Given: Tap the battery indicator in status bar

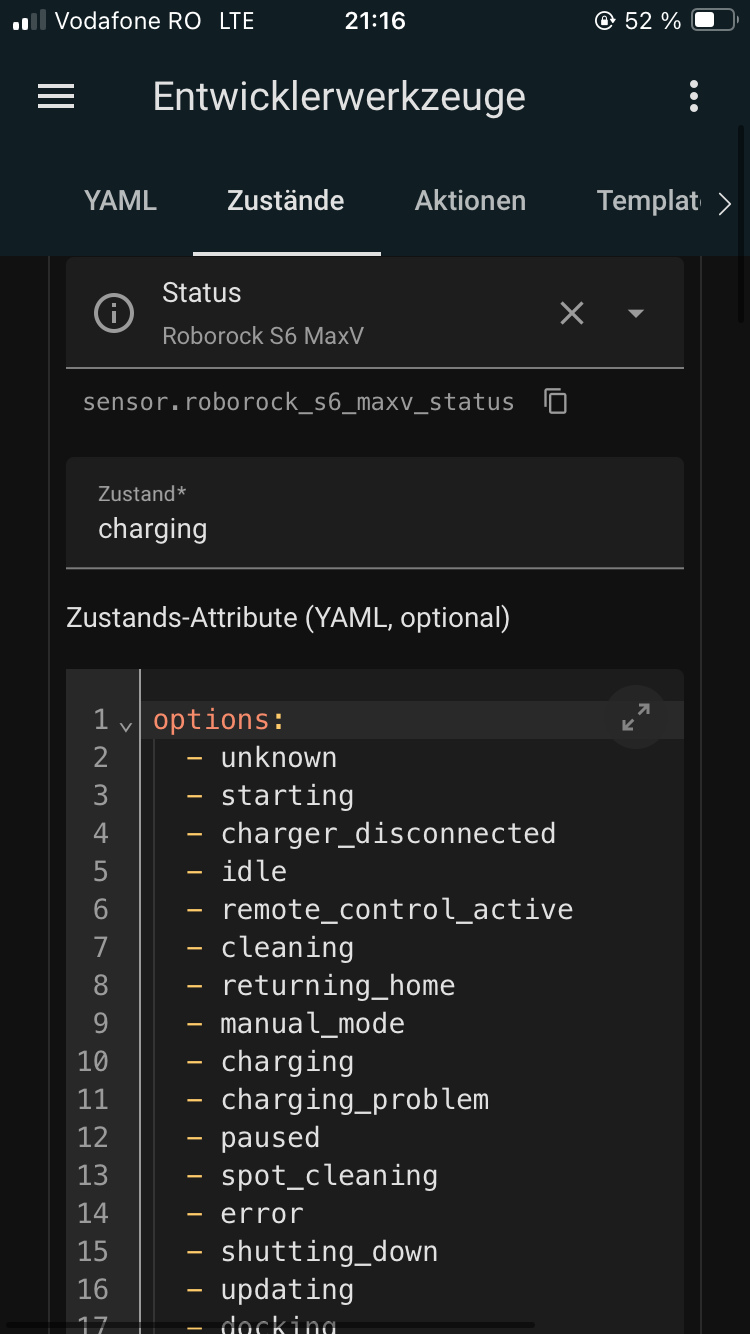Looking at the screenshot, I should tap(714, 21).
